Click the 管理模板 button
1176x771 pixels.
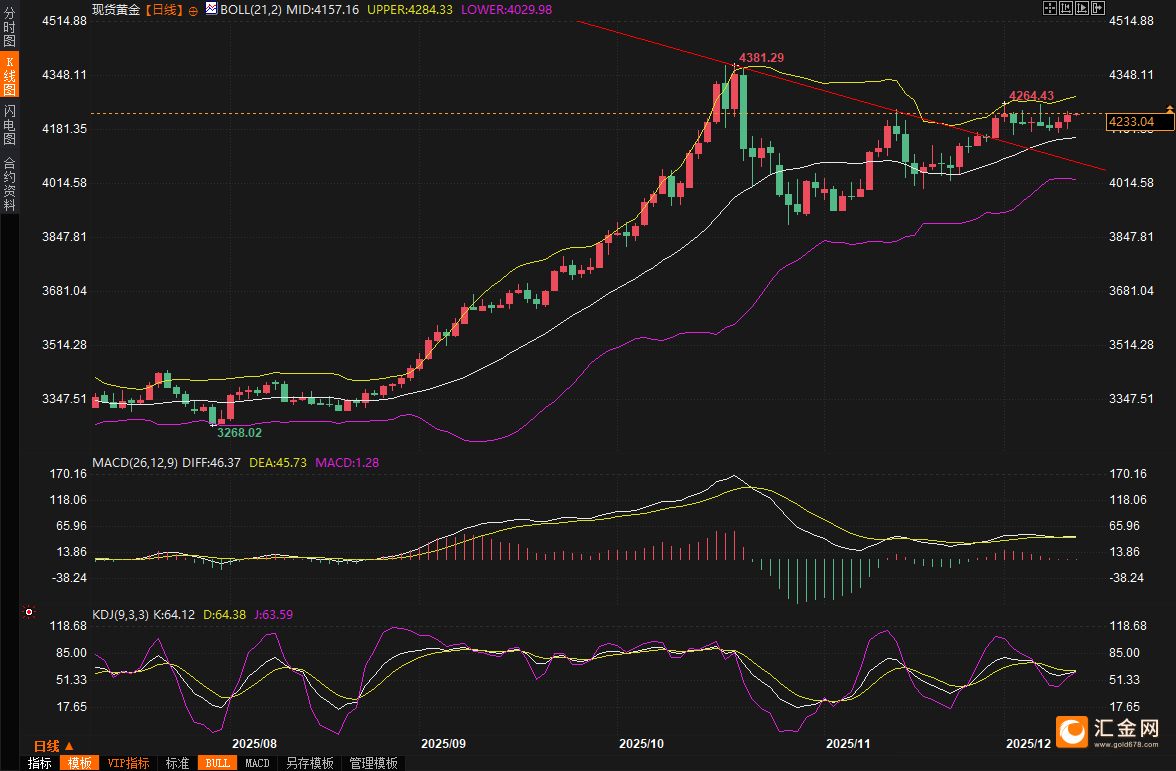[x=373, y=763]
